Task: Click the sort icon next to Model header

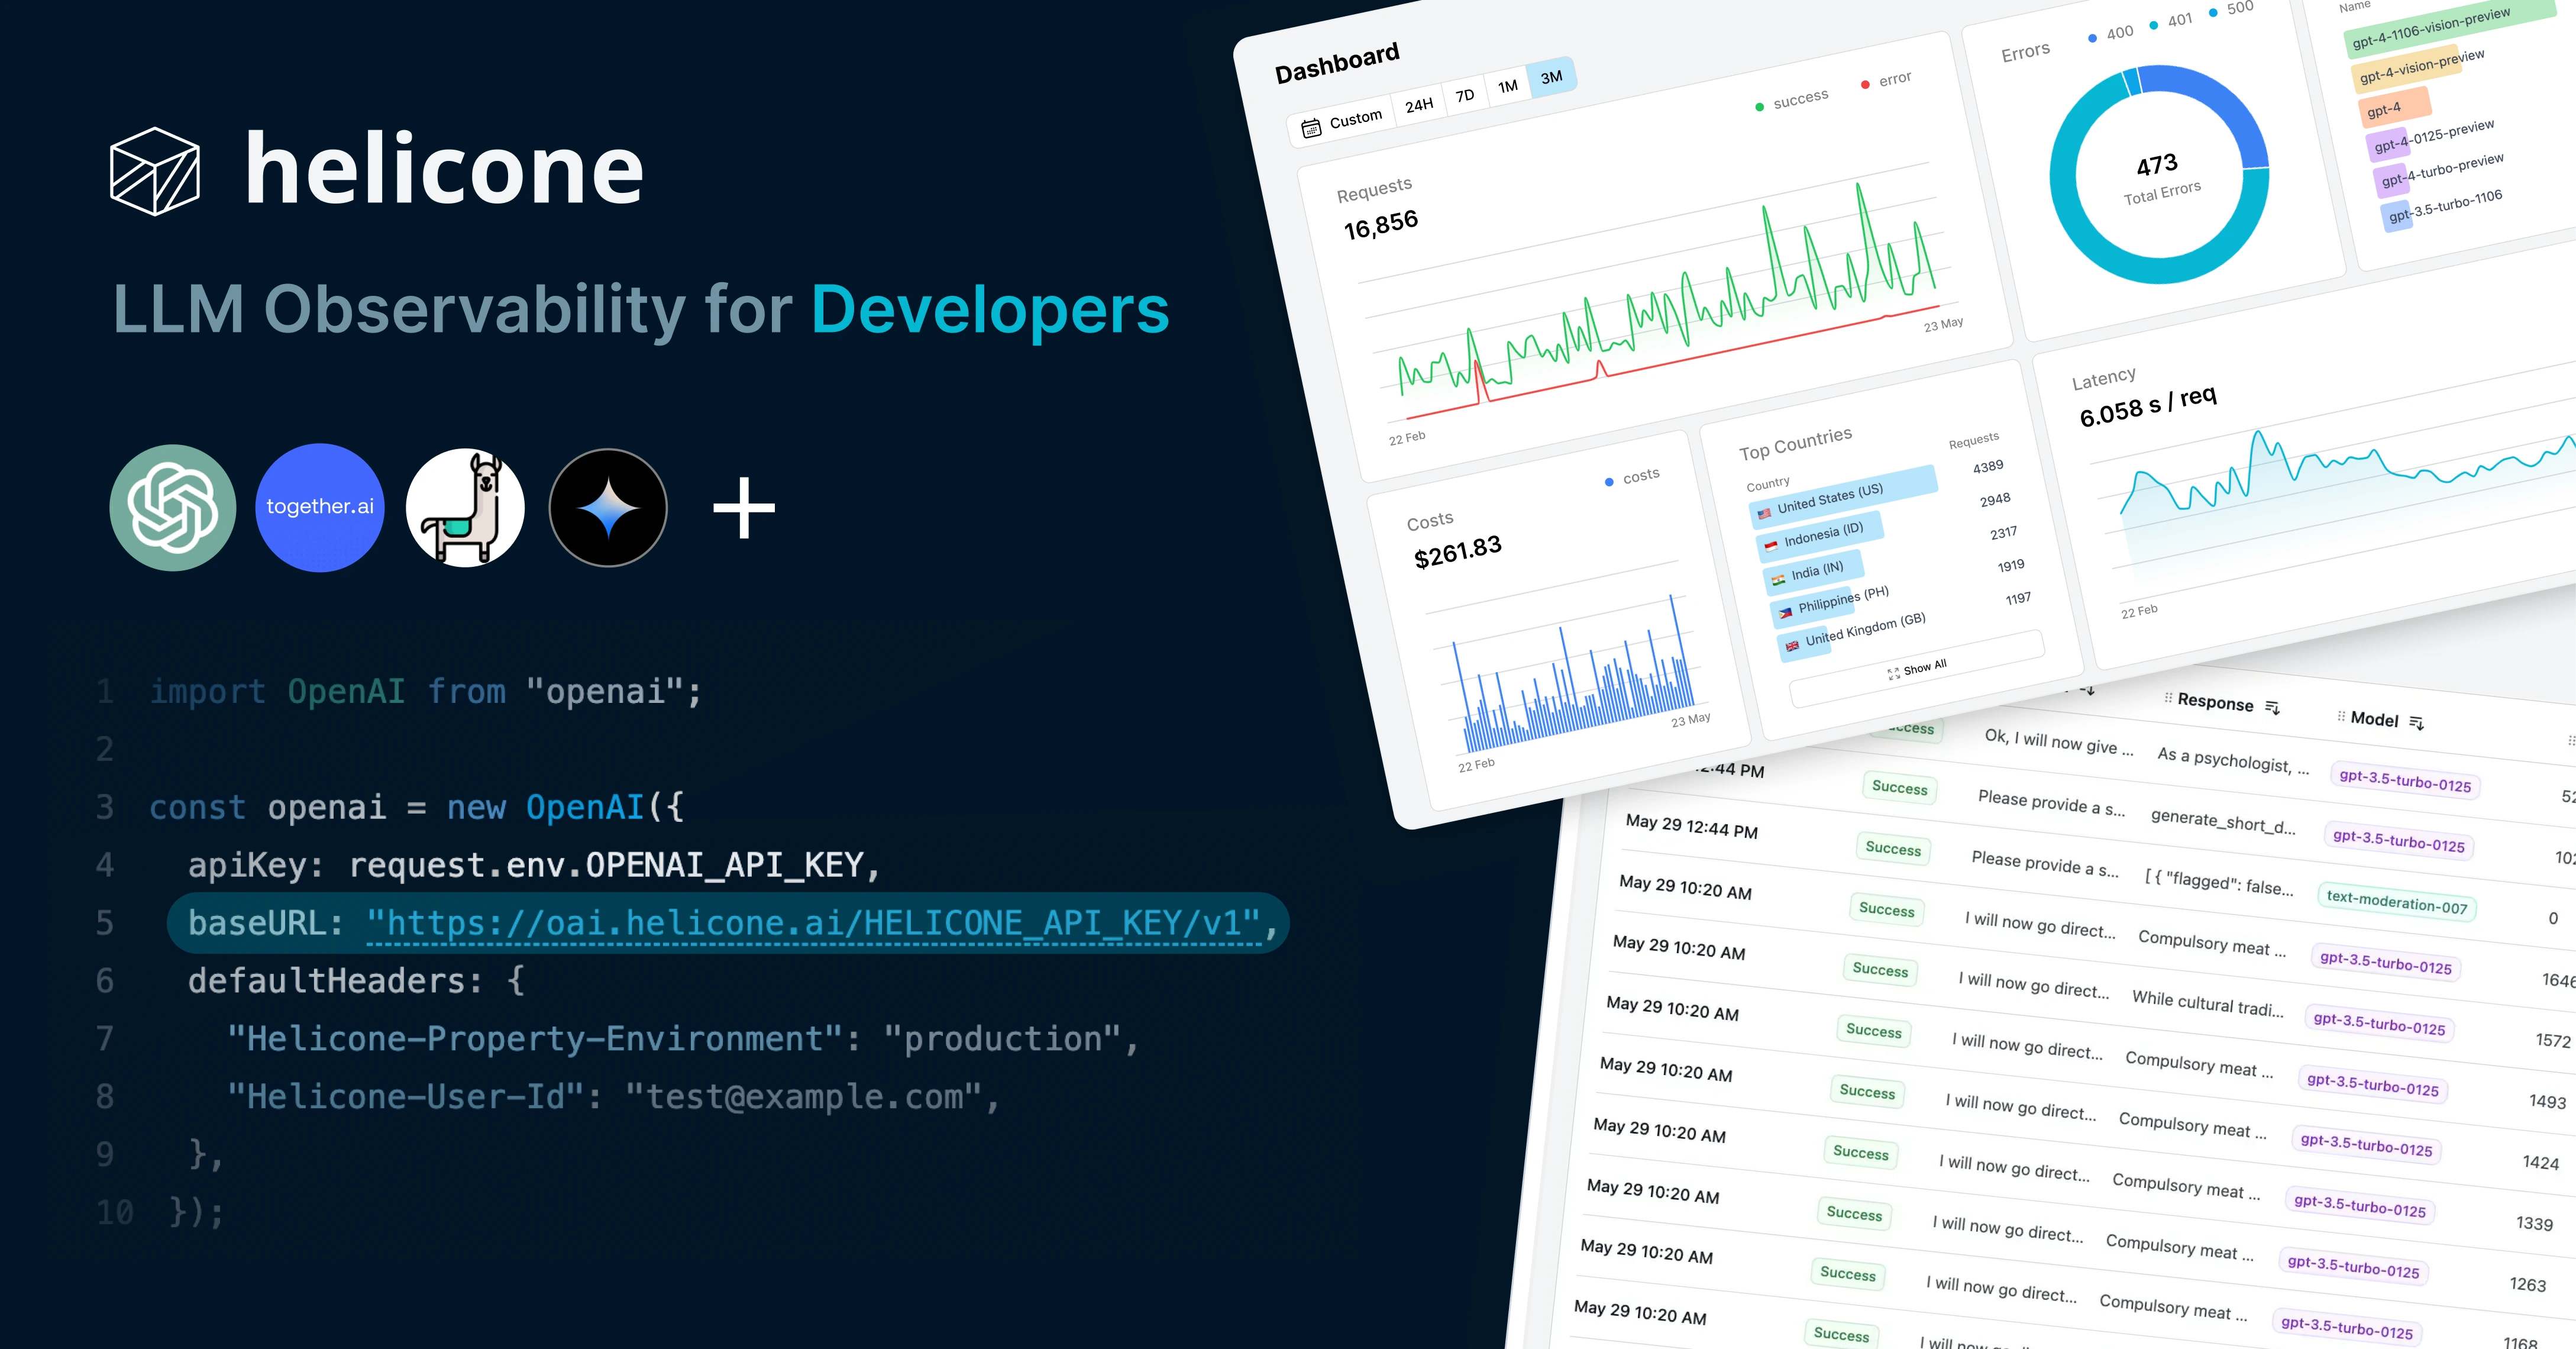Action: point(2416,722)
